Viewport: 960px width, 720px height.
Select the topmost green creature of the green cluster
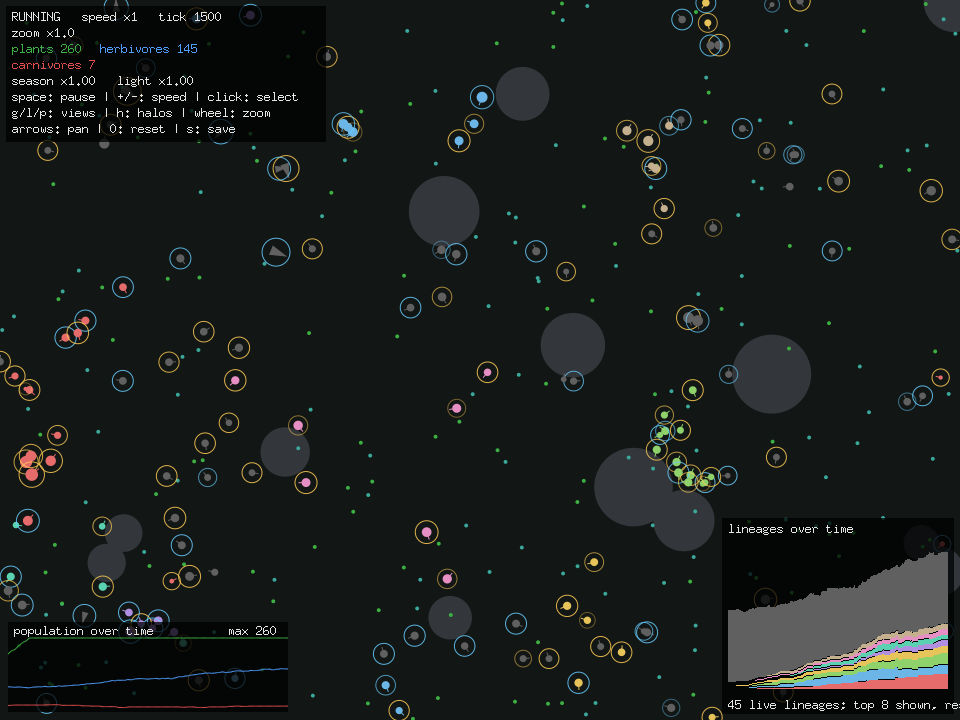tap(692, 390)
